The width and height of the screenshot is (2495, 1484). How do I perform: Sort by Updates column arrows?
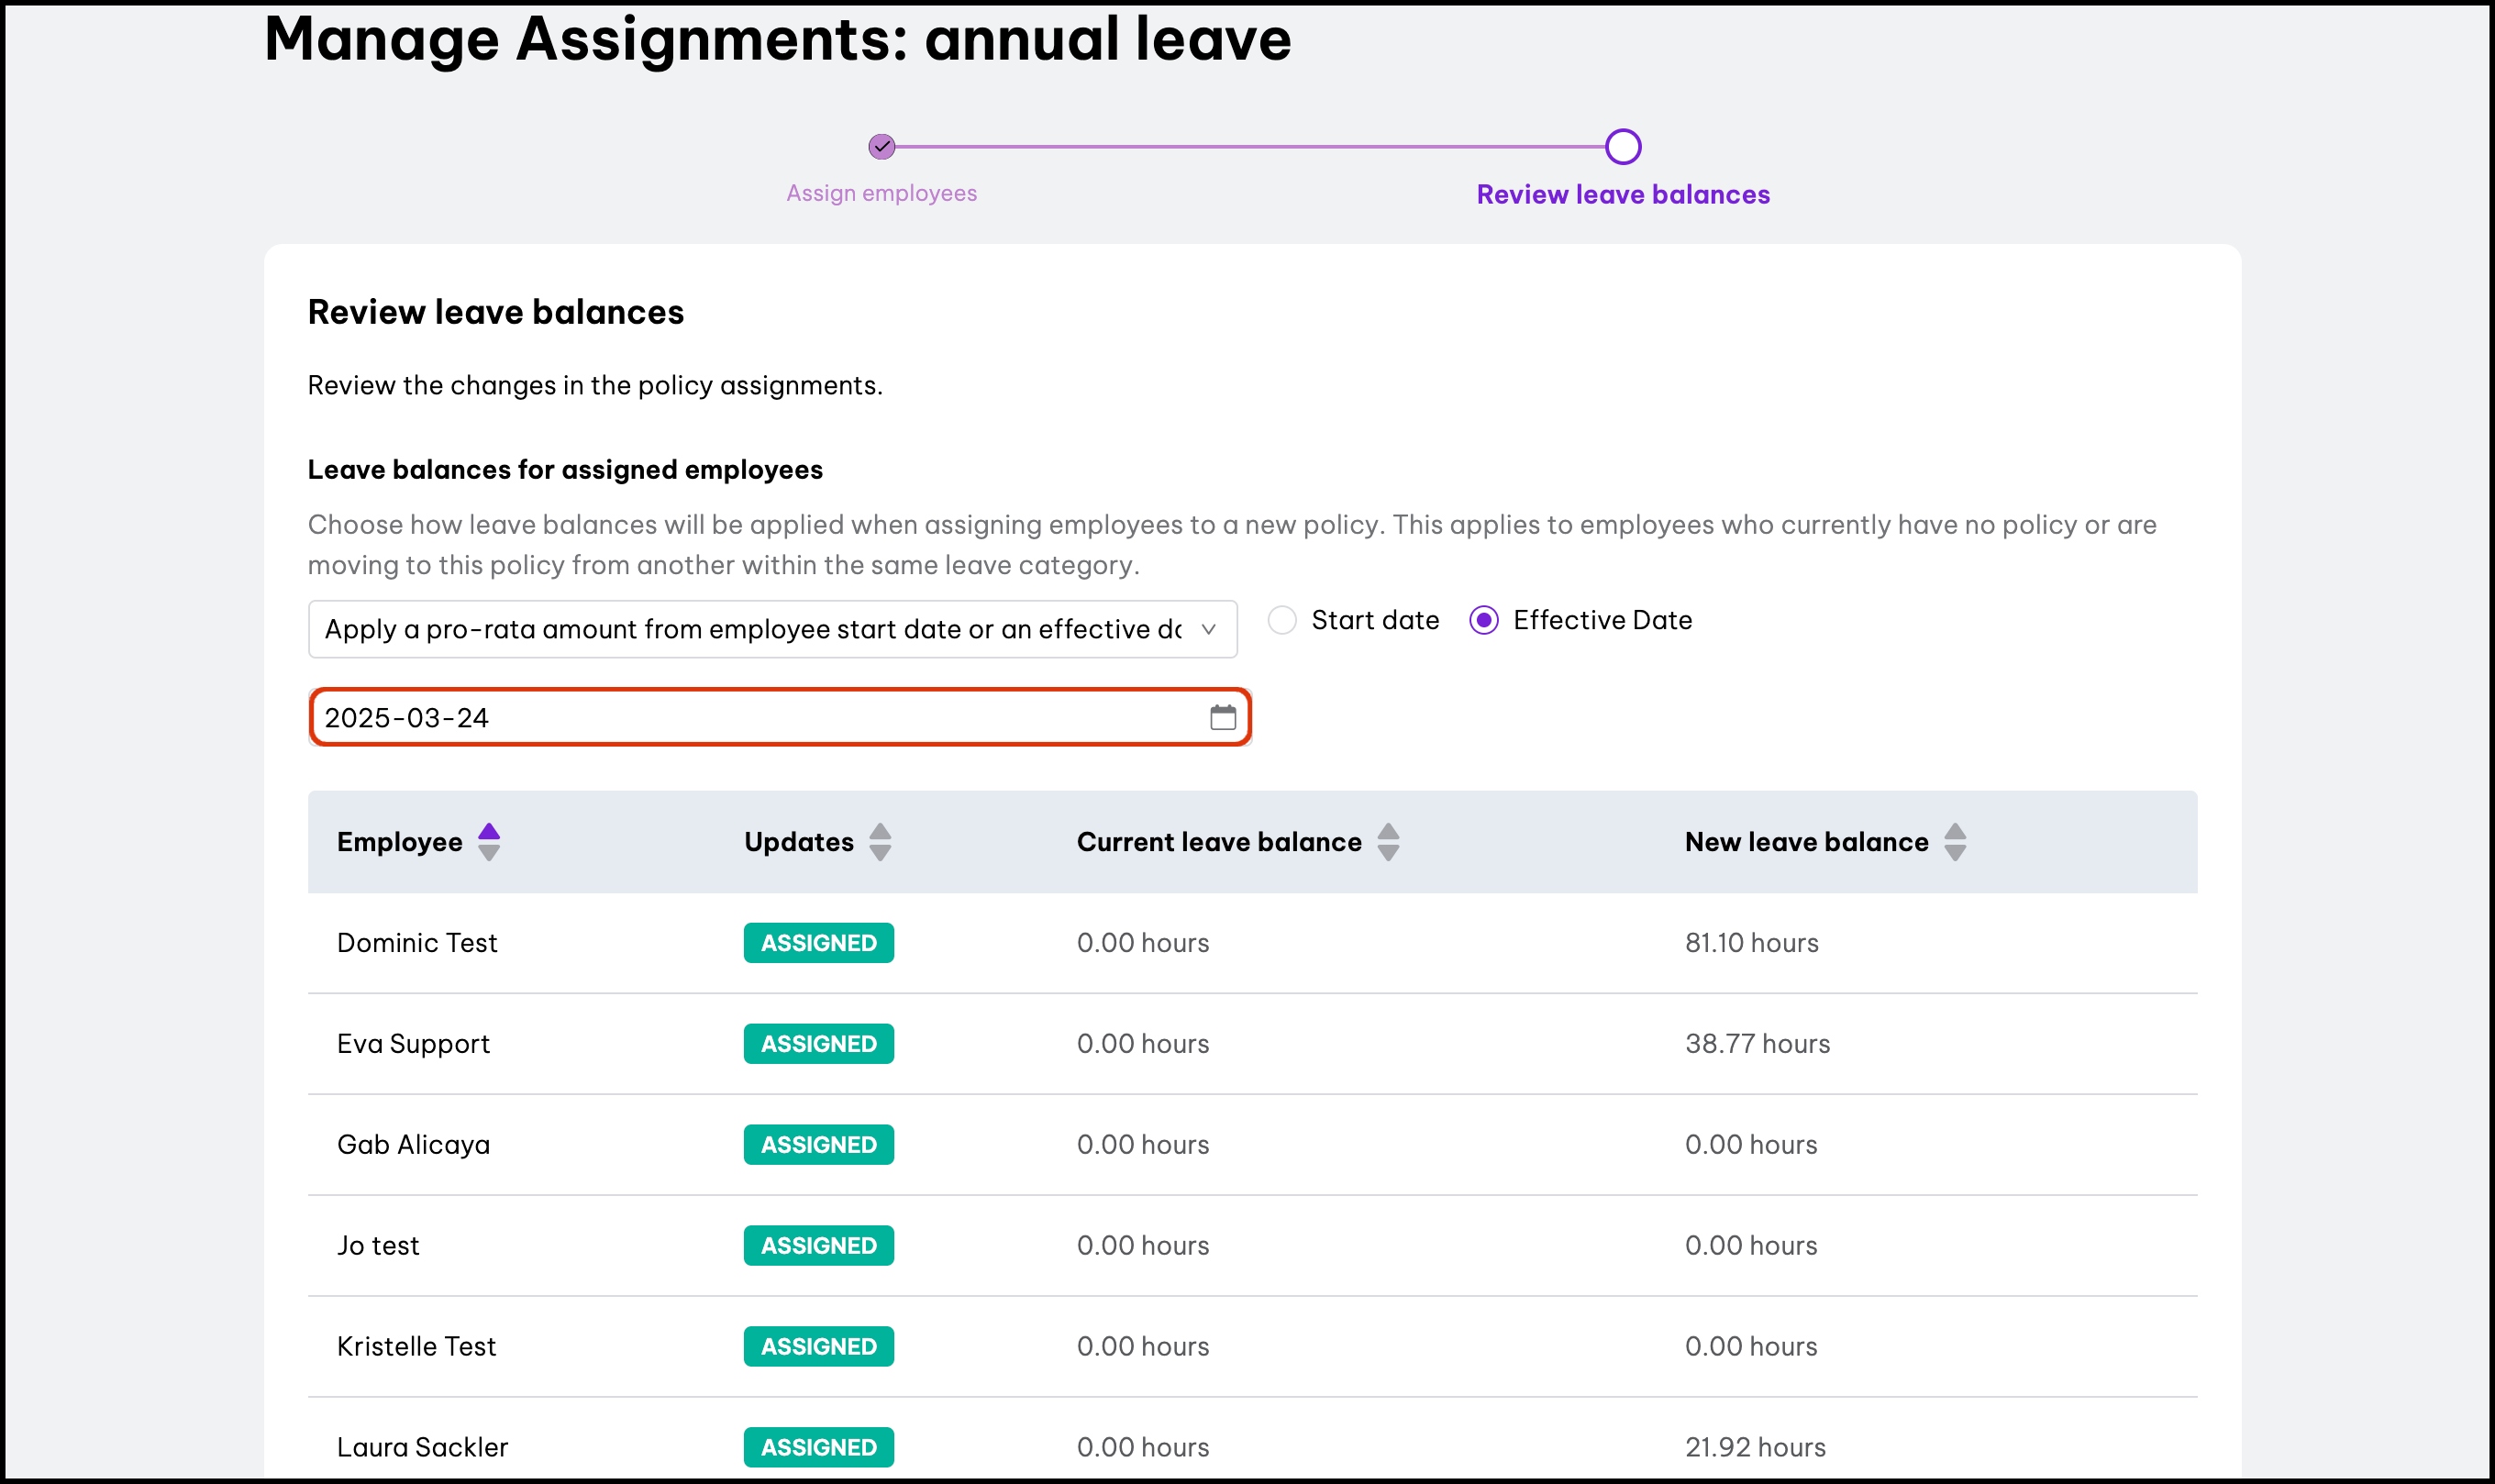pyautogui.click(x=879, y=842)
